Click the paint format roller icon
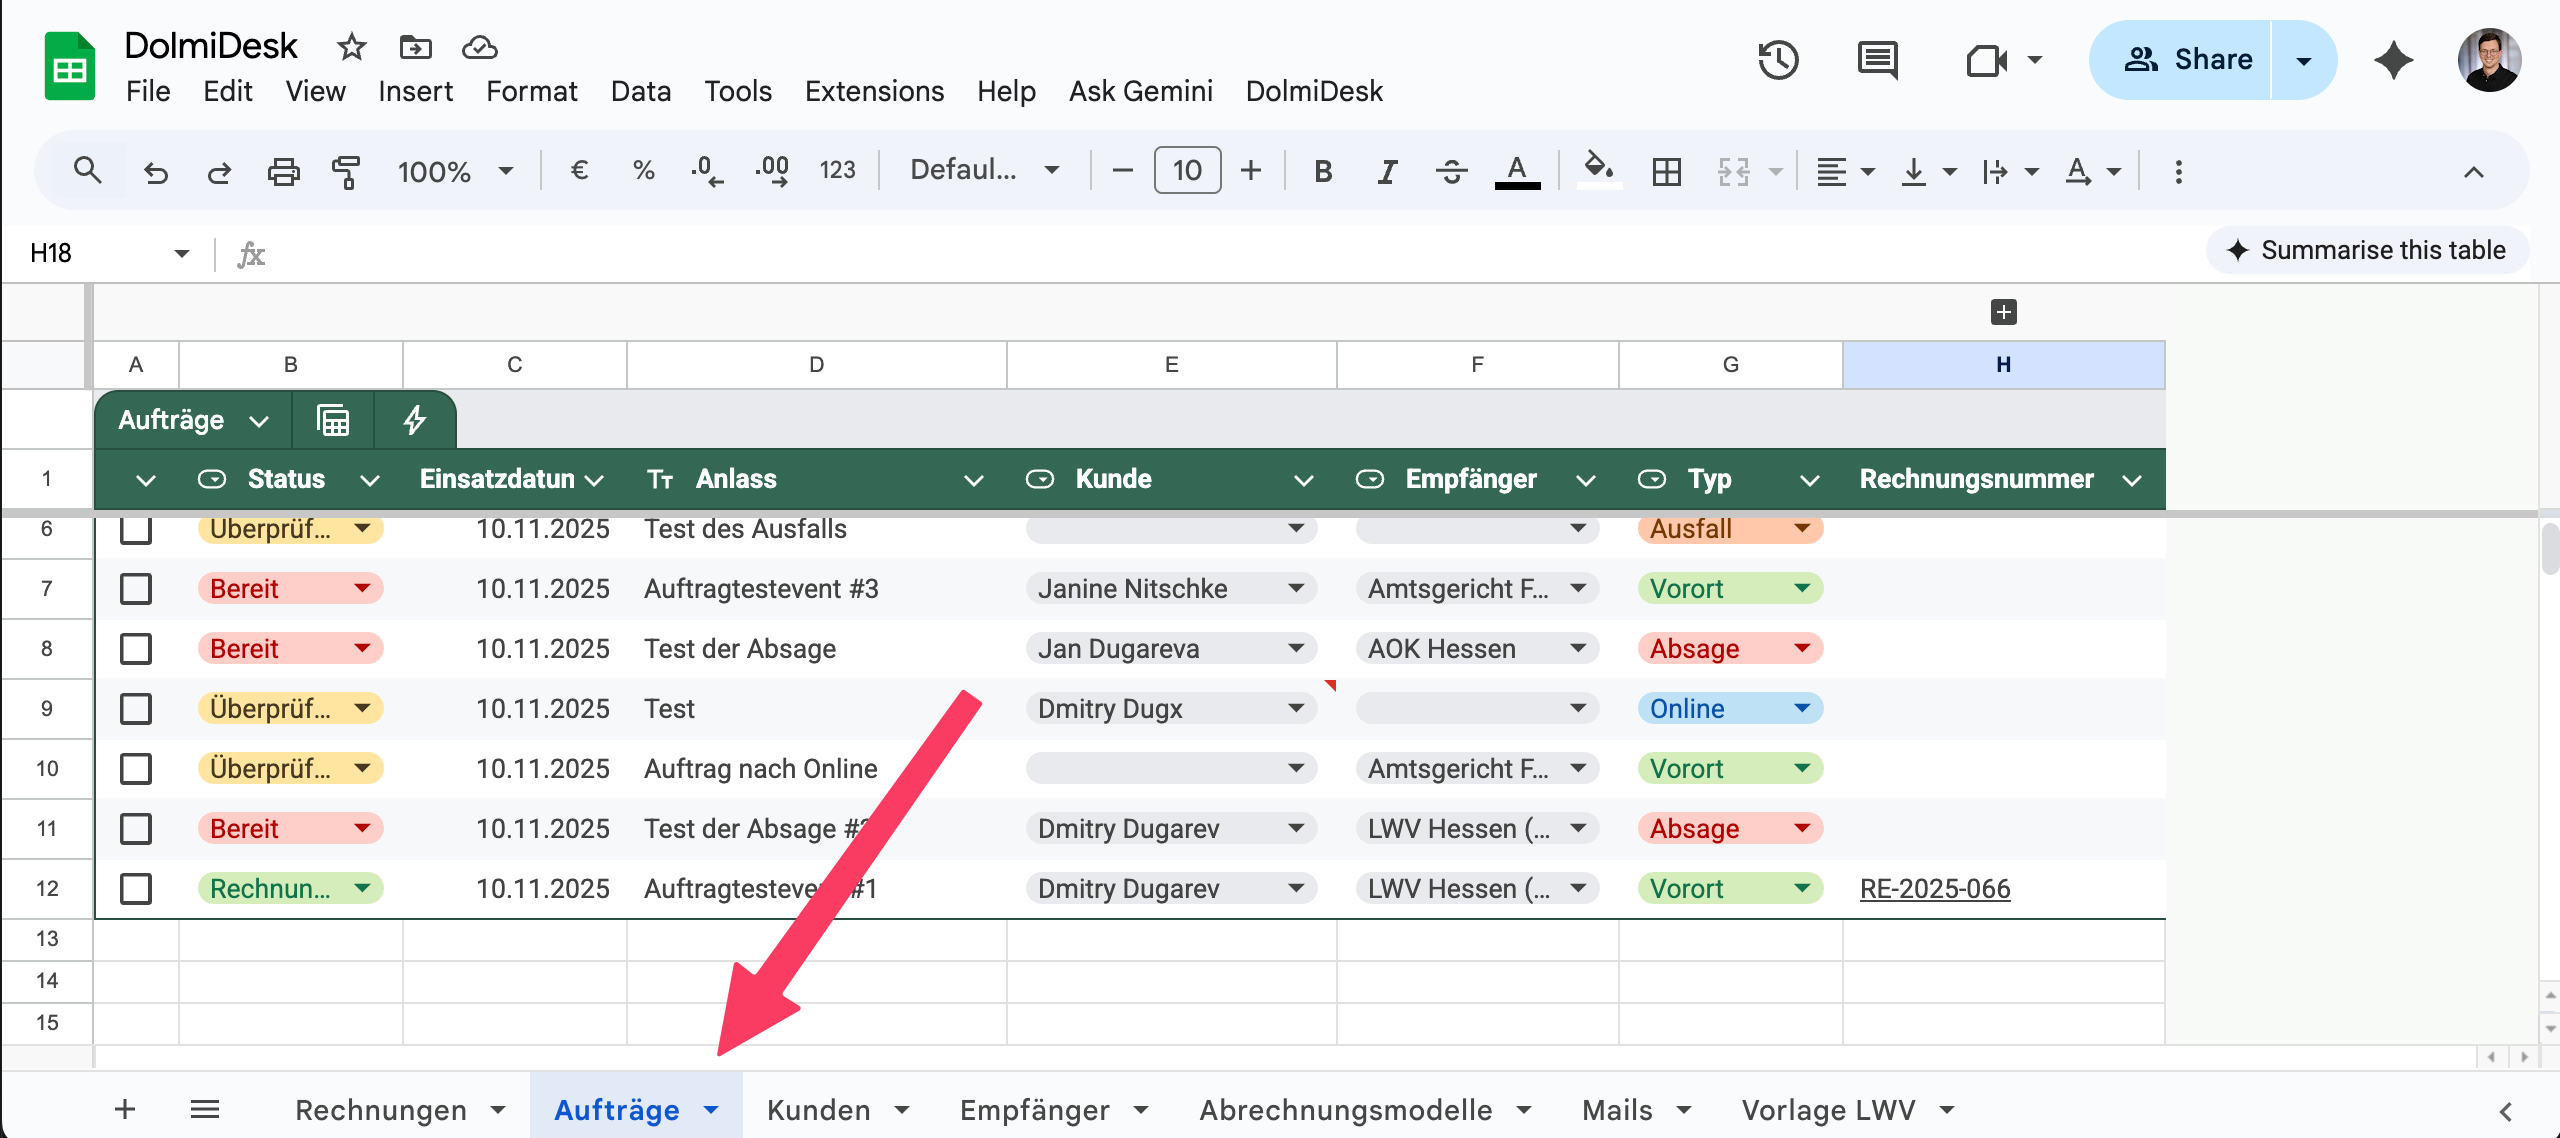Viewport: 2560px width, 1138px height. [x=345, y=171]
